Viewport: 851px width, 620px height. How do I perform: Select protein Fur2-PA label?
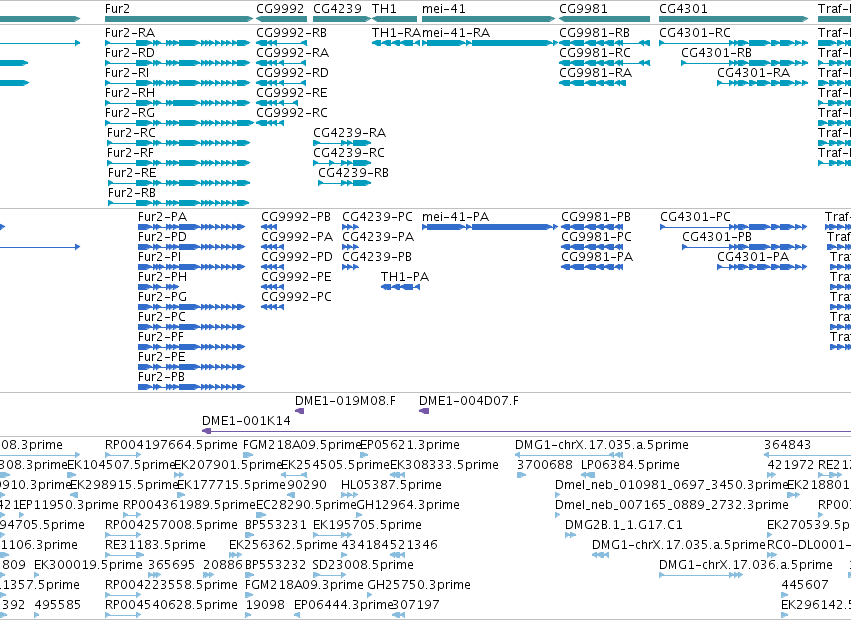point(162,217)
